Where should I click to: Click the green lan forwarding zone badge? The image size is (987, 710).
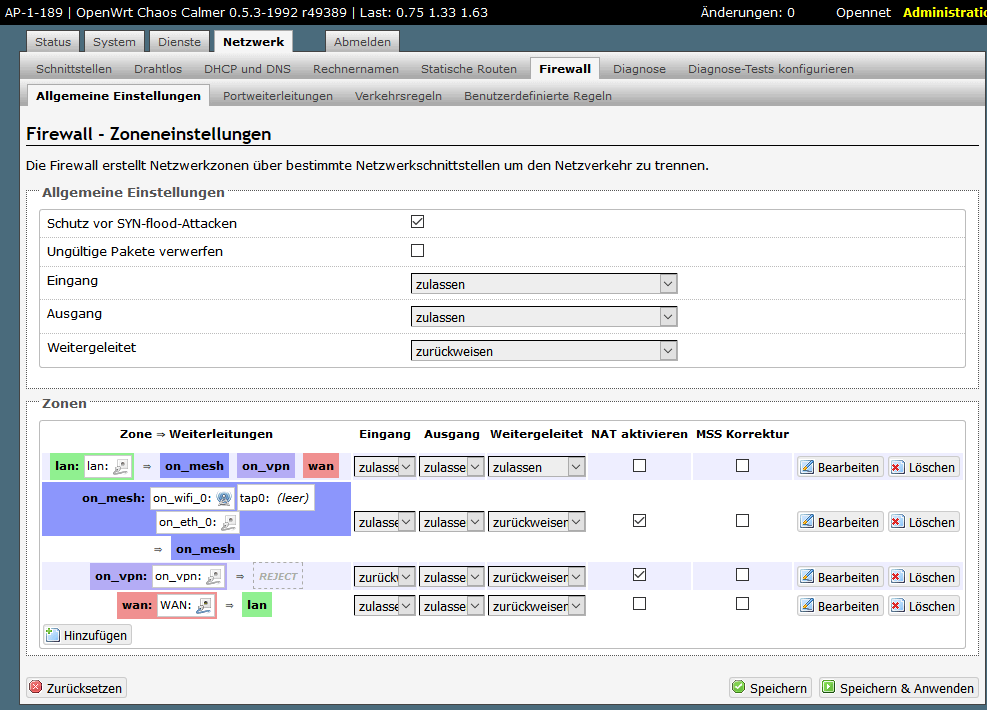tap(257, 605)
